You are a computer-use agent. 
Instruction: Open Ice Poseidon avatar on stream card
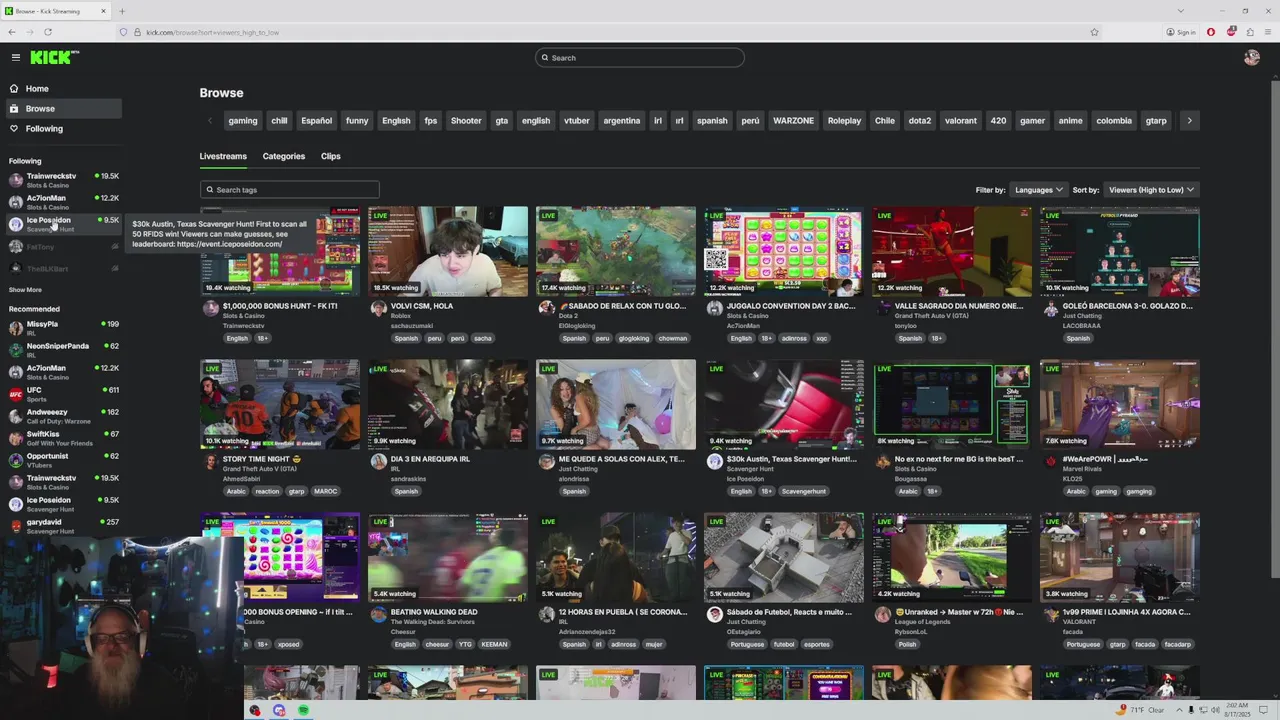tap(714, 462)
